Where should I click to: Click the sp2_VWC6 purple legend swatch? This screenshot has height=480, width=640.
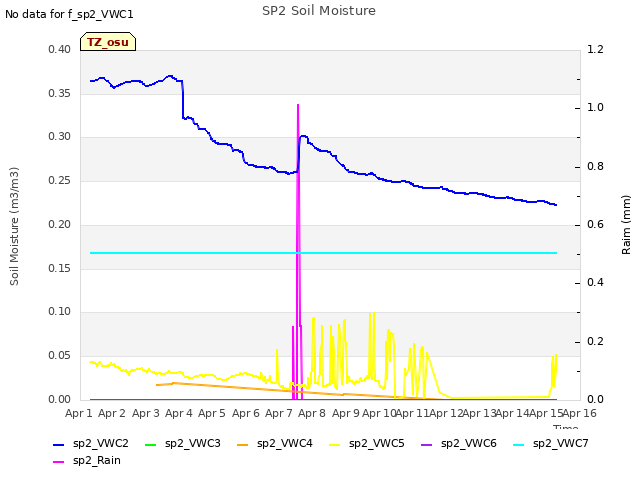tap(427, 445)
